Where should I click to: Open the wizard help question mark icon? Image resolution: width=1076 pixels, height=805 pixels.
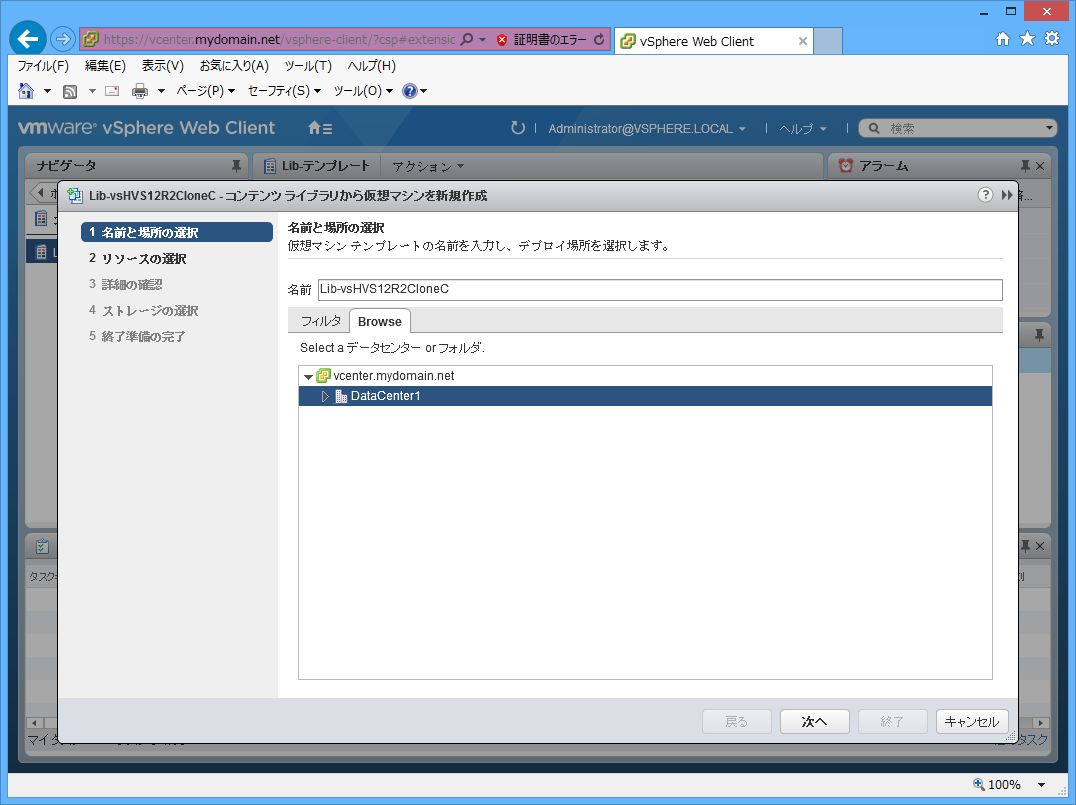pyautogui.click(x=985, y=195)
